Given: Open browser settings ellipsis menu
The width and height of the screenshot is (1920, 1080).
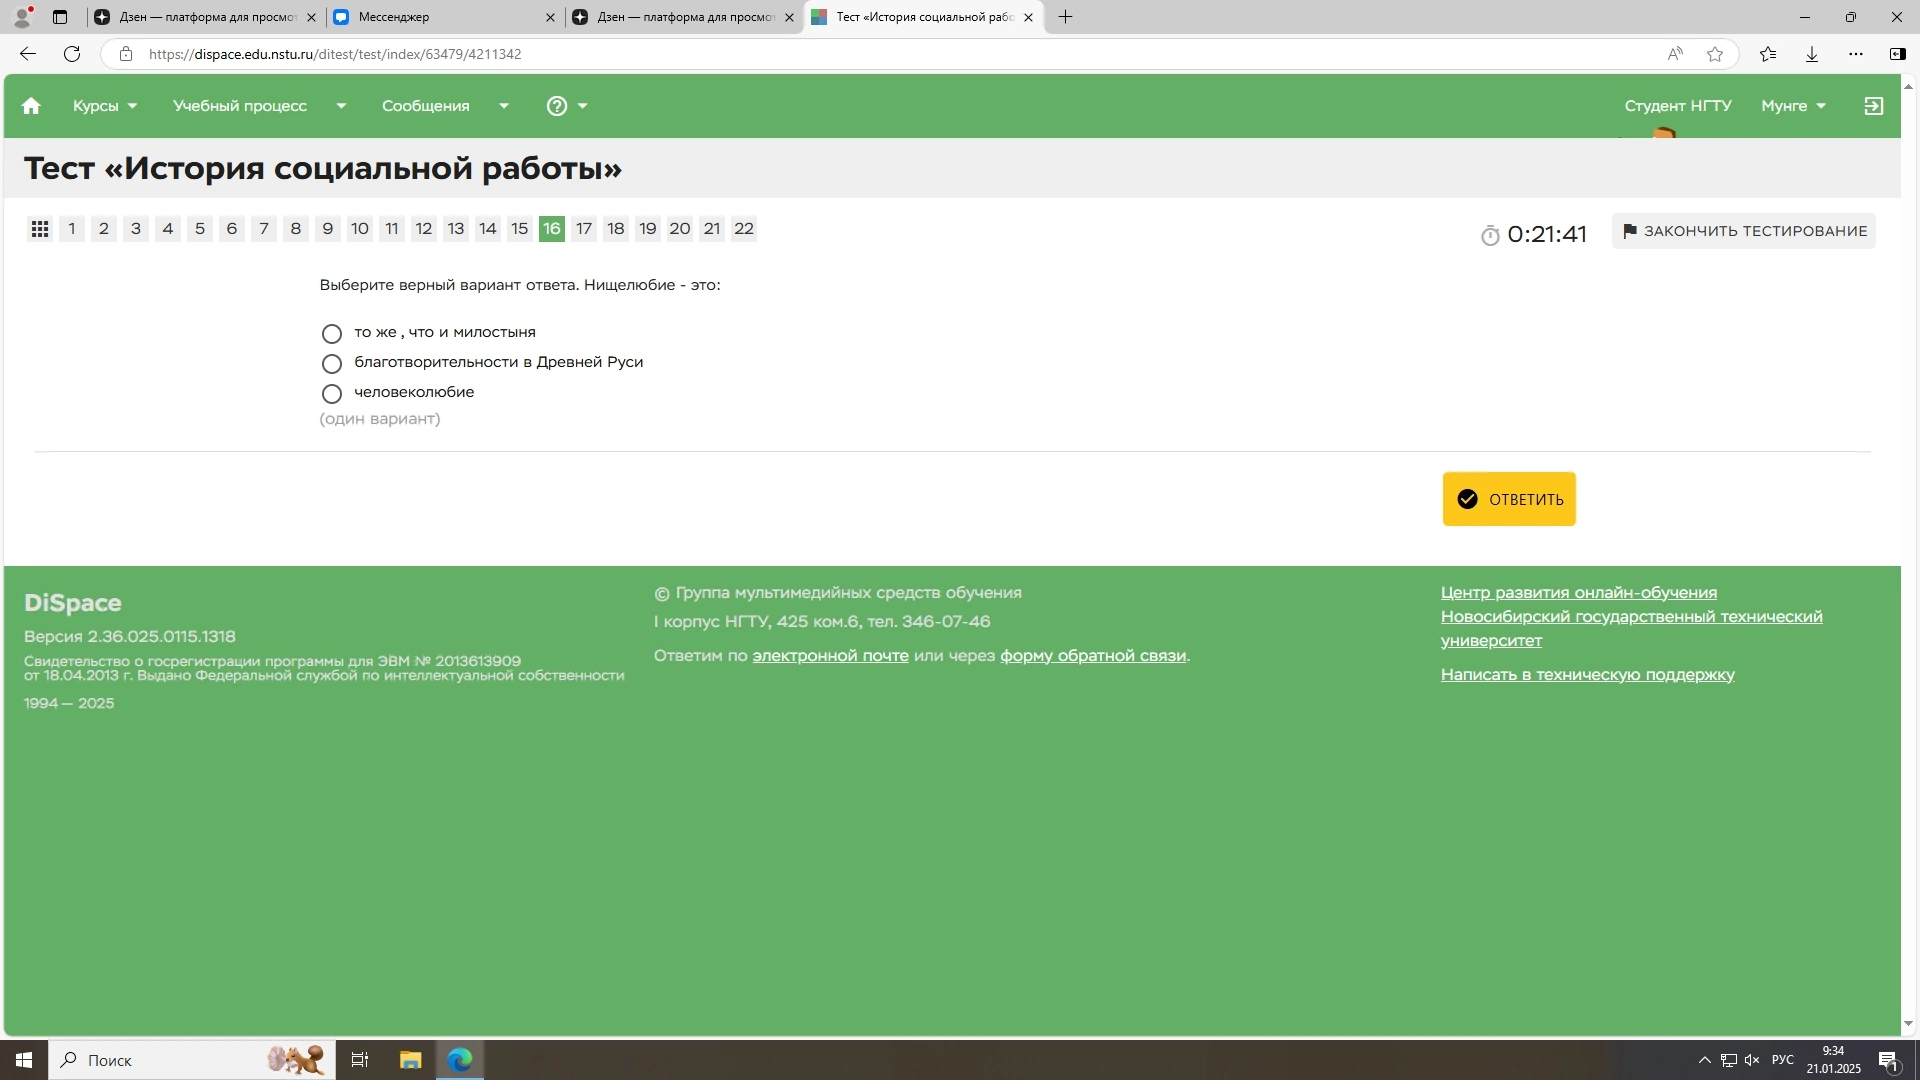Looking at the screenshot, I should pyautogui.click(x=1856, y=54).
